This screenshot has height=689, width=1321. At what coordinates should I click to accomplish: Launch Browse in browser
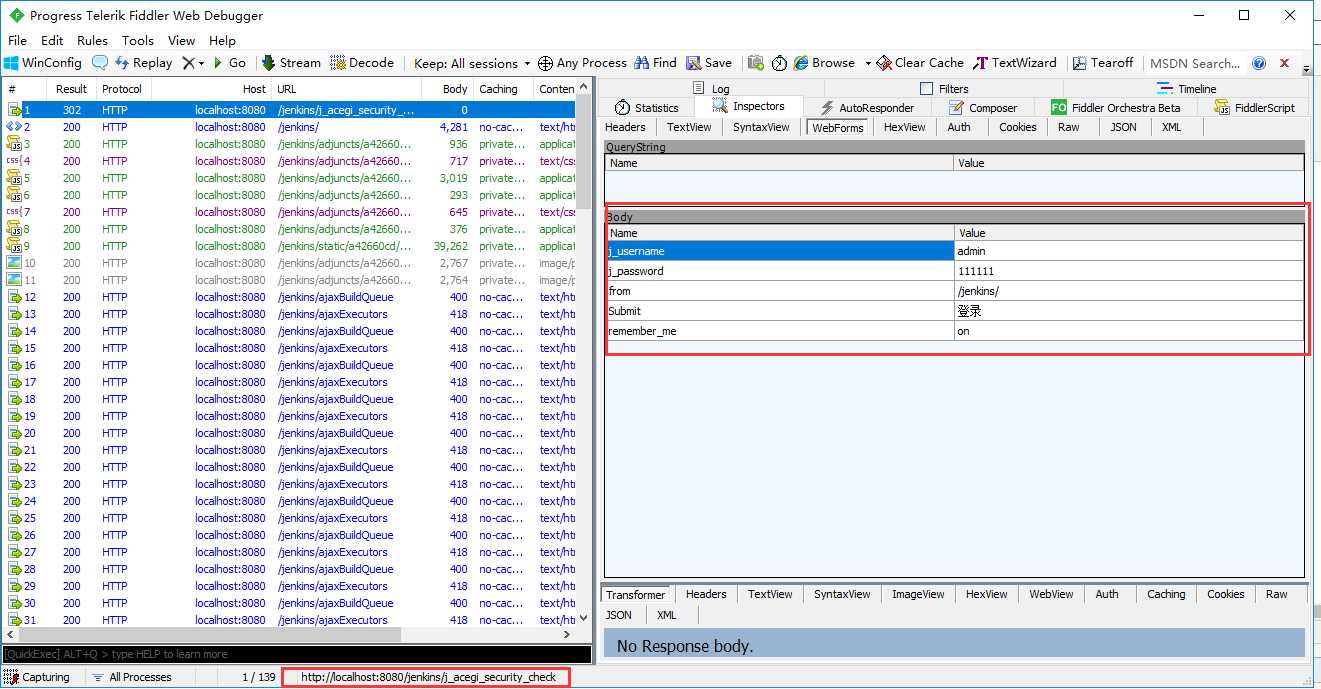pos(825,62)
